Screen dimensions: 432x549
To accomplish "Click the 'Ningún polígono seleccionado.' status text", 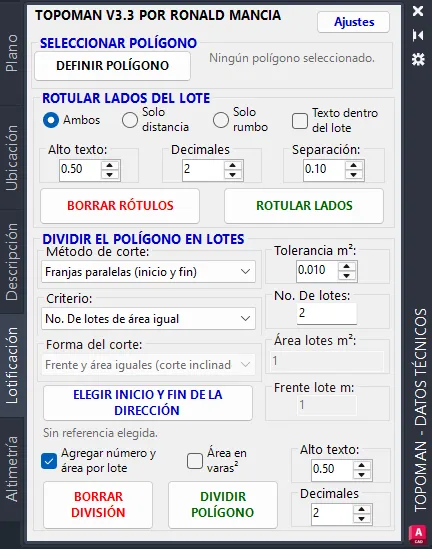I will pyautogui.click(x=292, y=58).
